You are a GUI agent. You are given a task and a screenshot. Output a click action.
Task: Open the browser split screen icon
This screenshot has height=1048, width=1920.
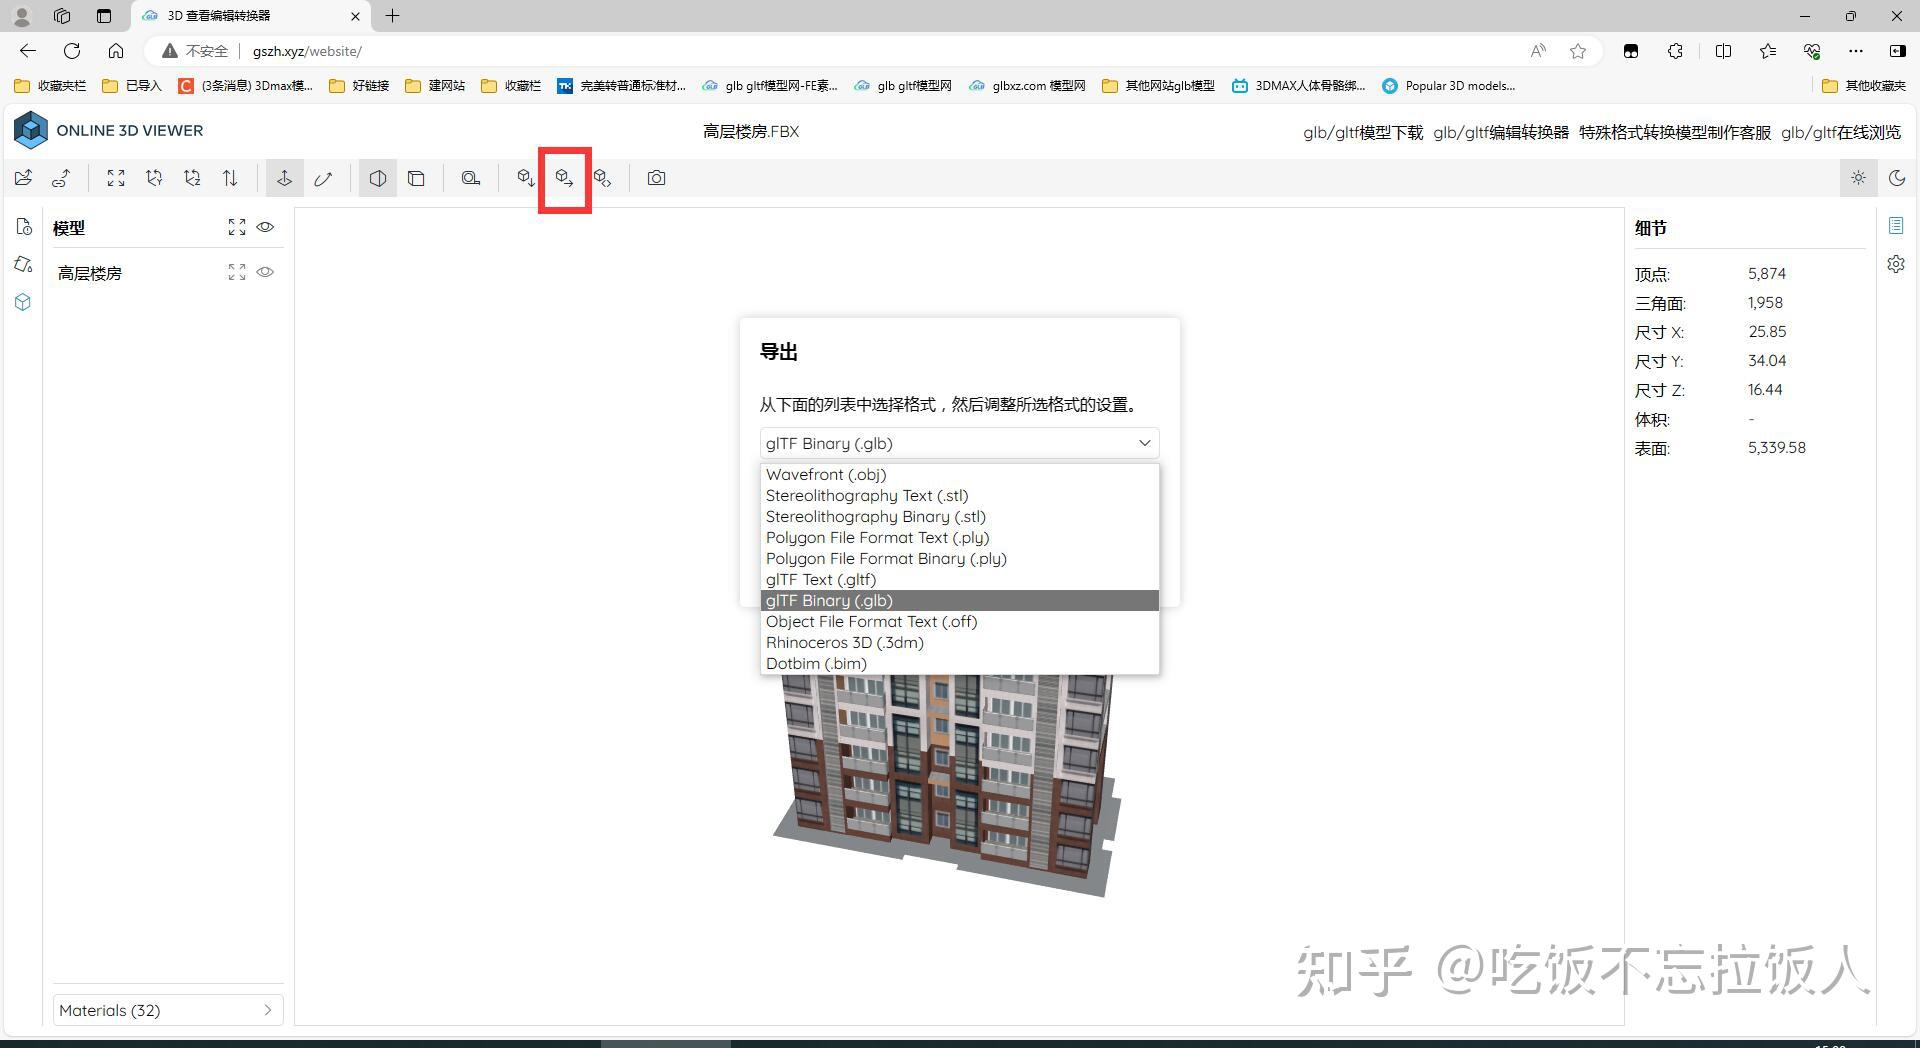[x=1723, y=51]
